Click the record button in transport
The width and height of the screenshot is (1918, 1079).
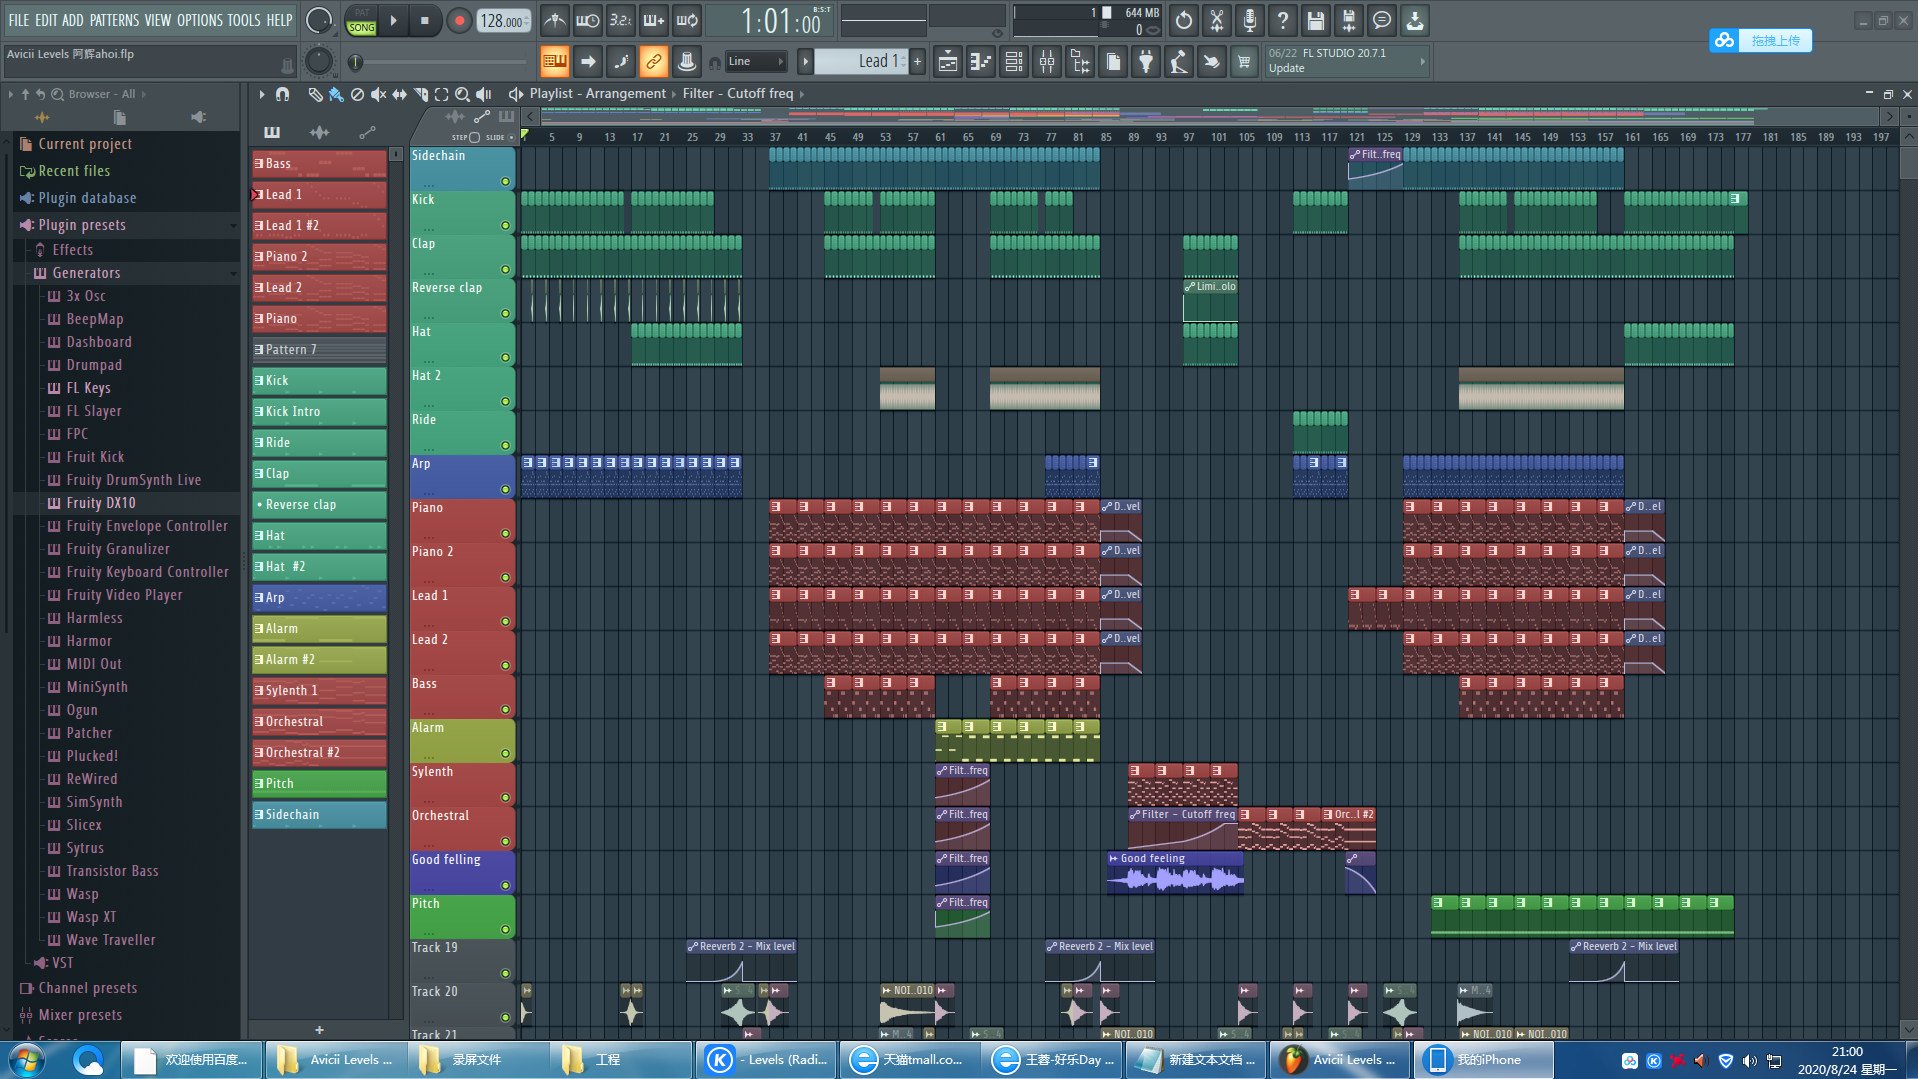pos(459,21)
